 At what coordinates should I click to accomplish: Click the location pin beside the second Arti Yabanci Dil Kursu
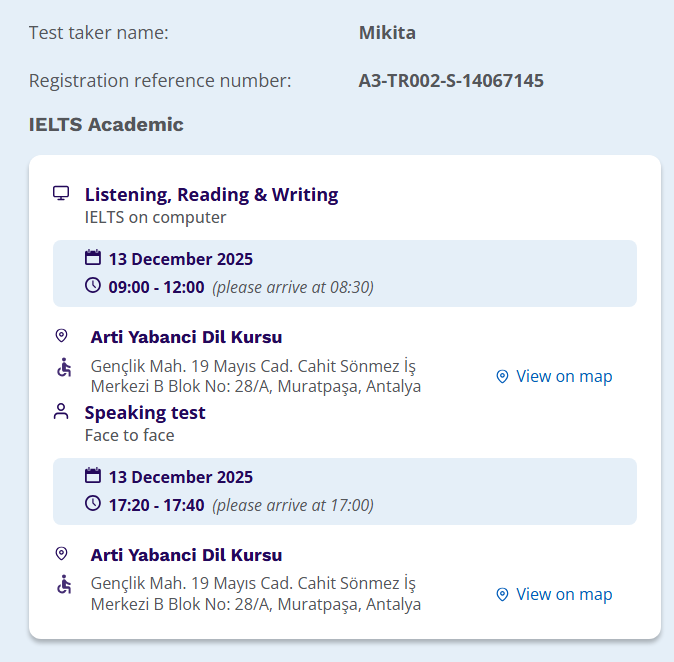coord(62,554)
